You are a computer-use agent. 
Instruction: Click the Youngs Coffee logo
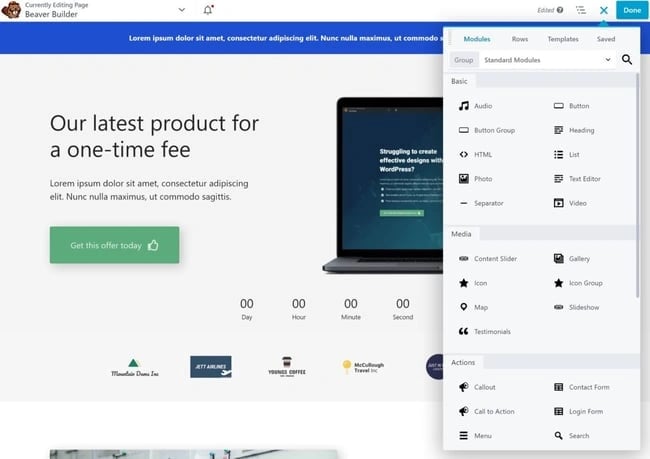(x=287, y=367)
